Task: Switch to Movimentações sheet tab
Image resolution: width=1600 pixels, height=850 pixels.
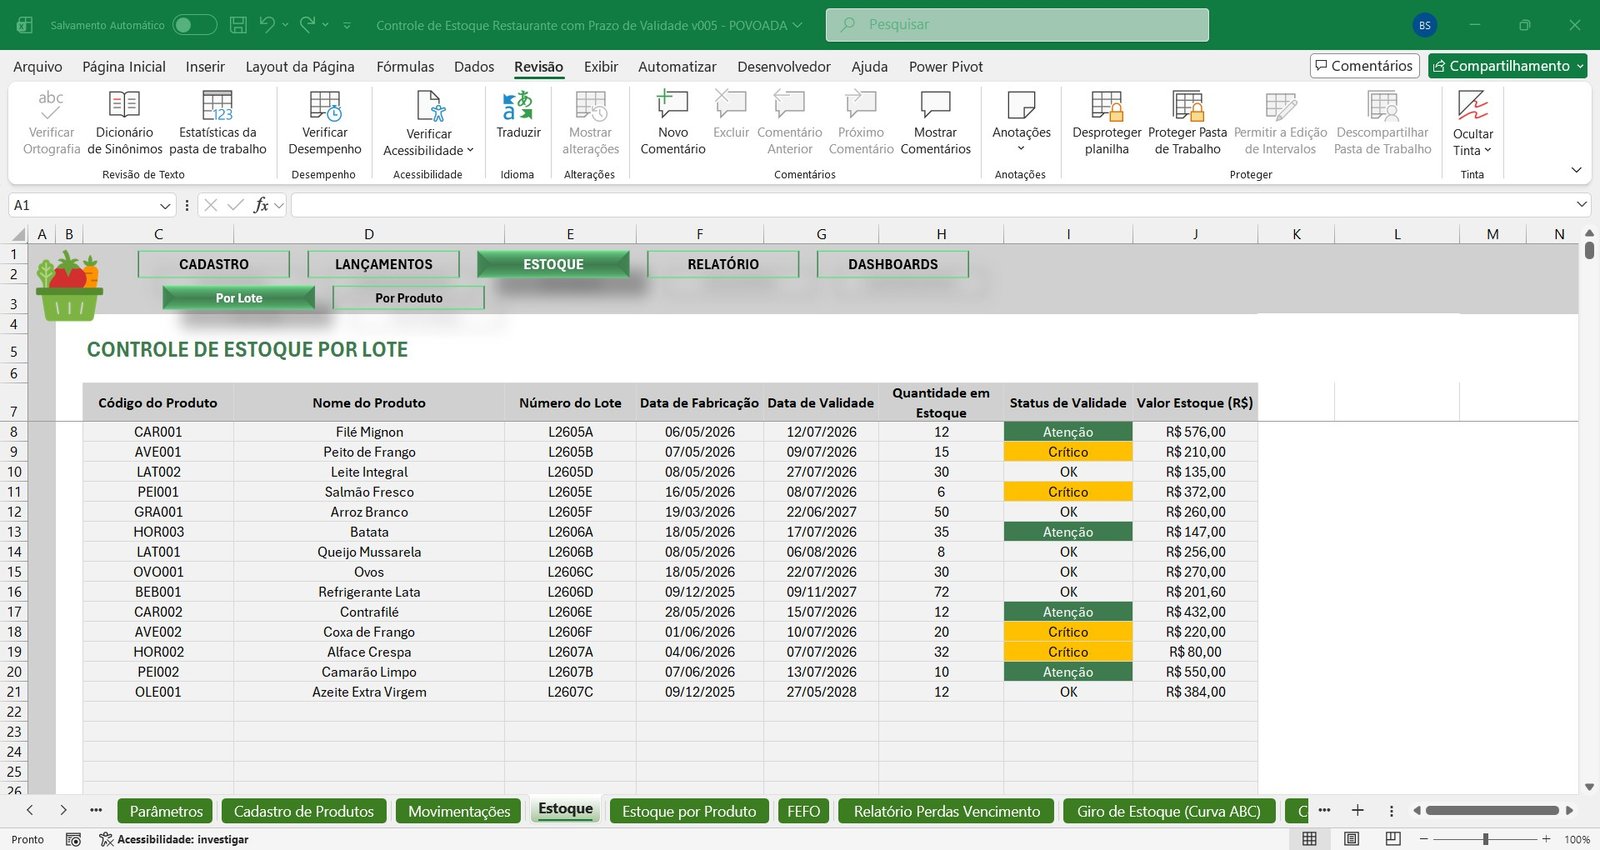Action: (x=459, y=811)
